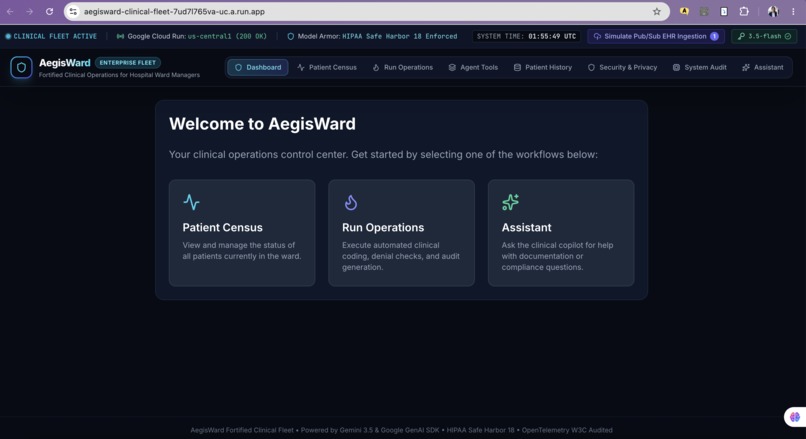Click the key icon beside 3.5-flash
806x439 pixels.
(741, 36)
